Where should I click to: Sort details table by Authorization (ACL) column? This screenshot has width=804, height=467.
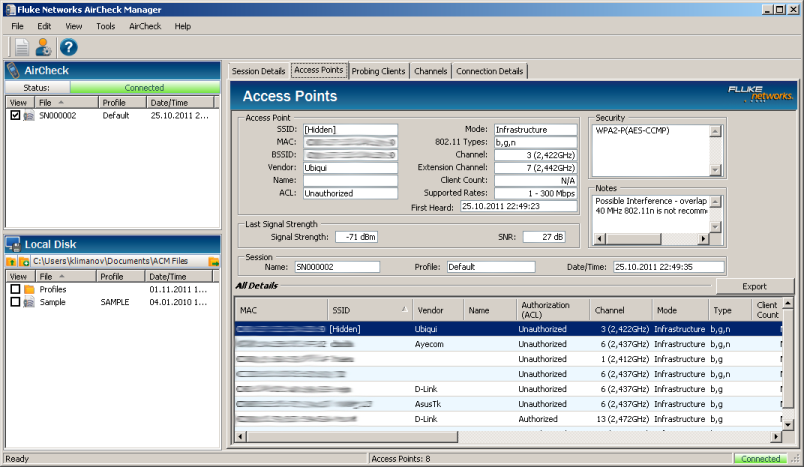[553, 310]
